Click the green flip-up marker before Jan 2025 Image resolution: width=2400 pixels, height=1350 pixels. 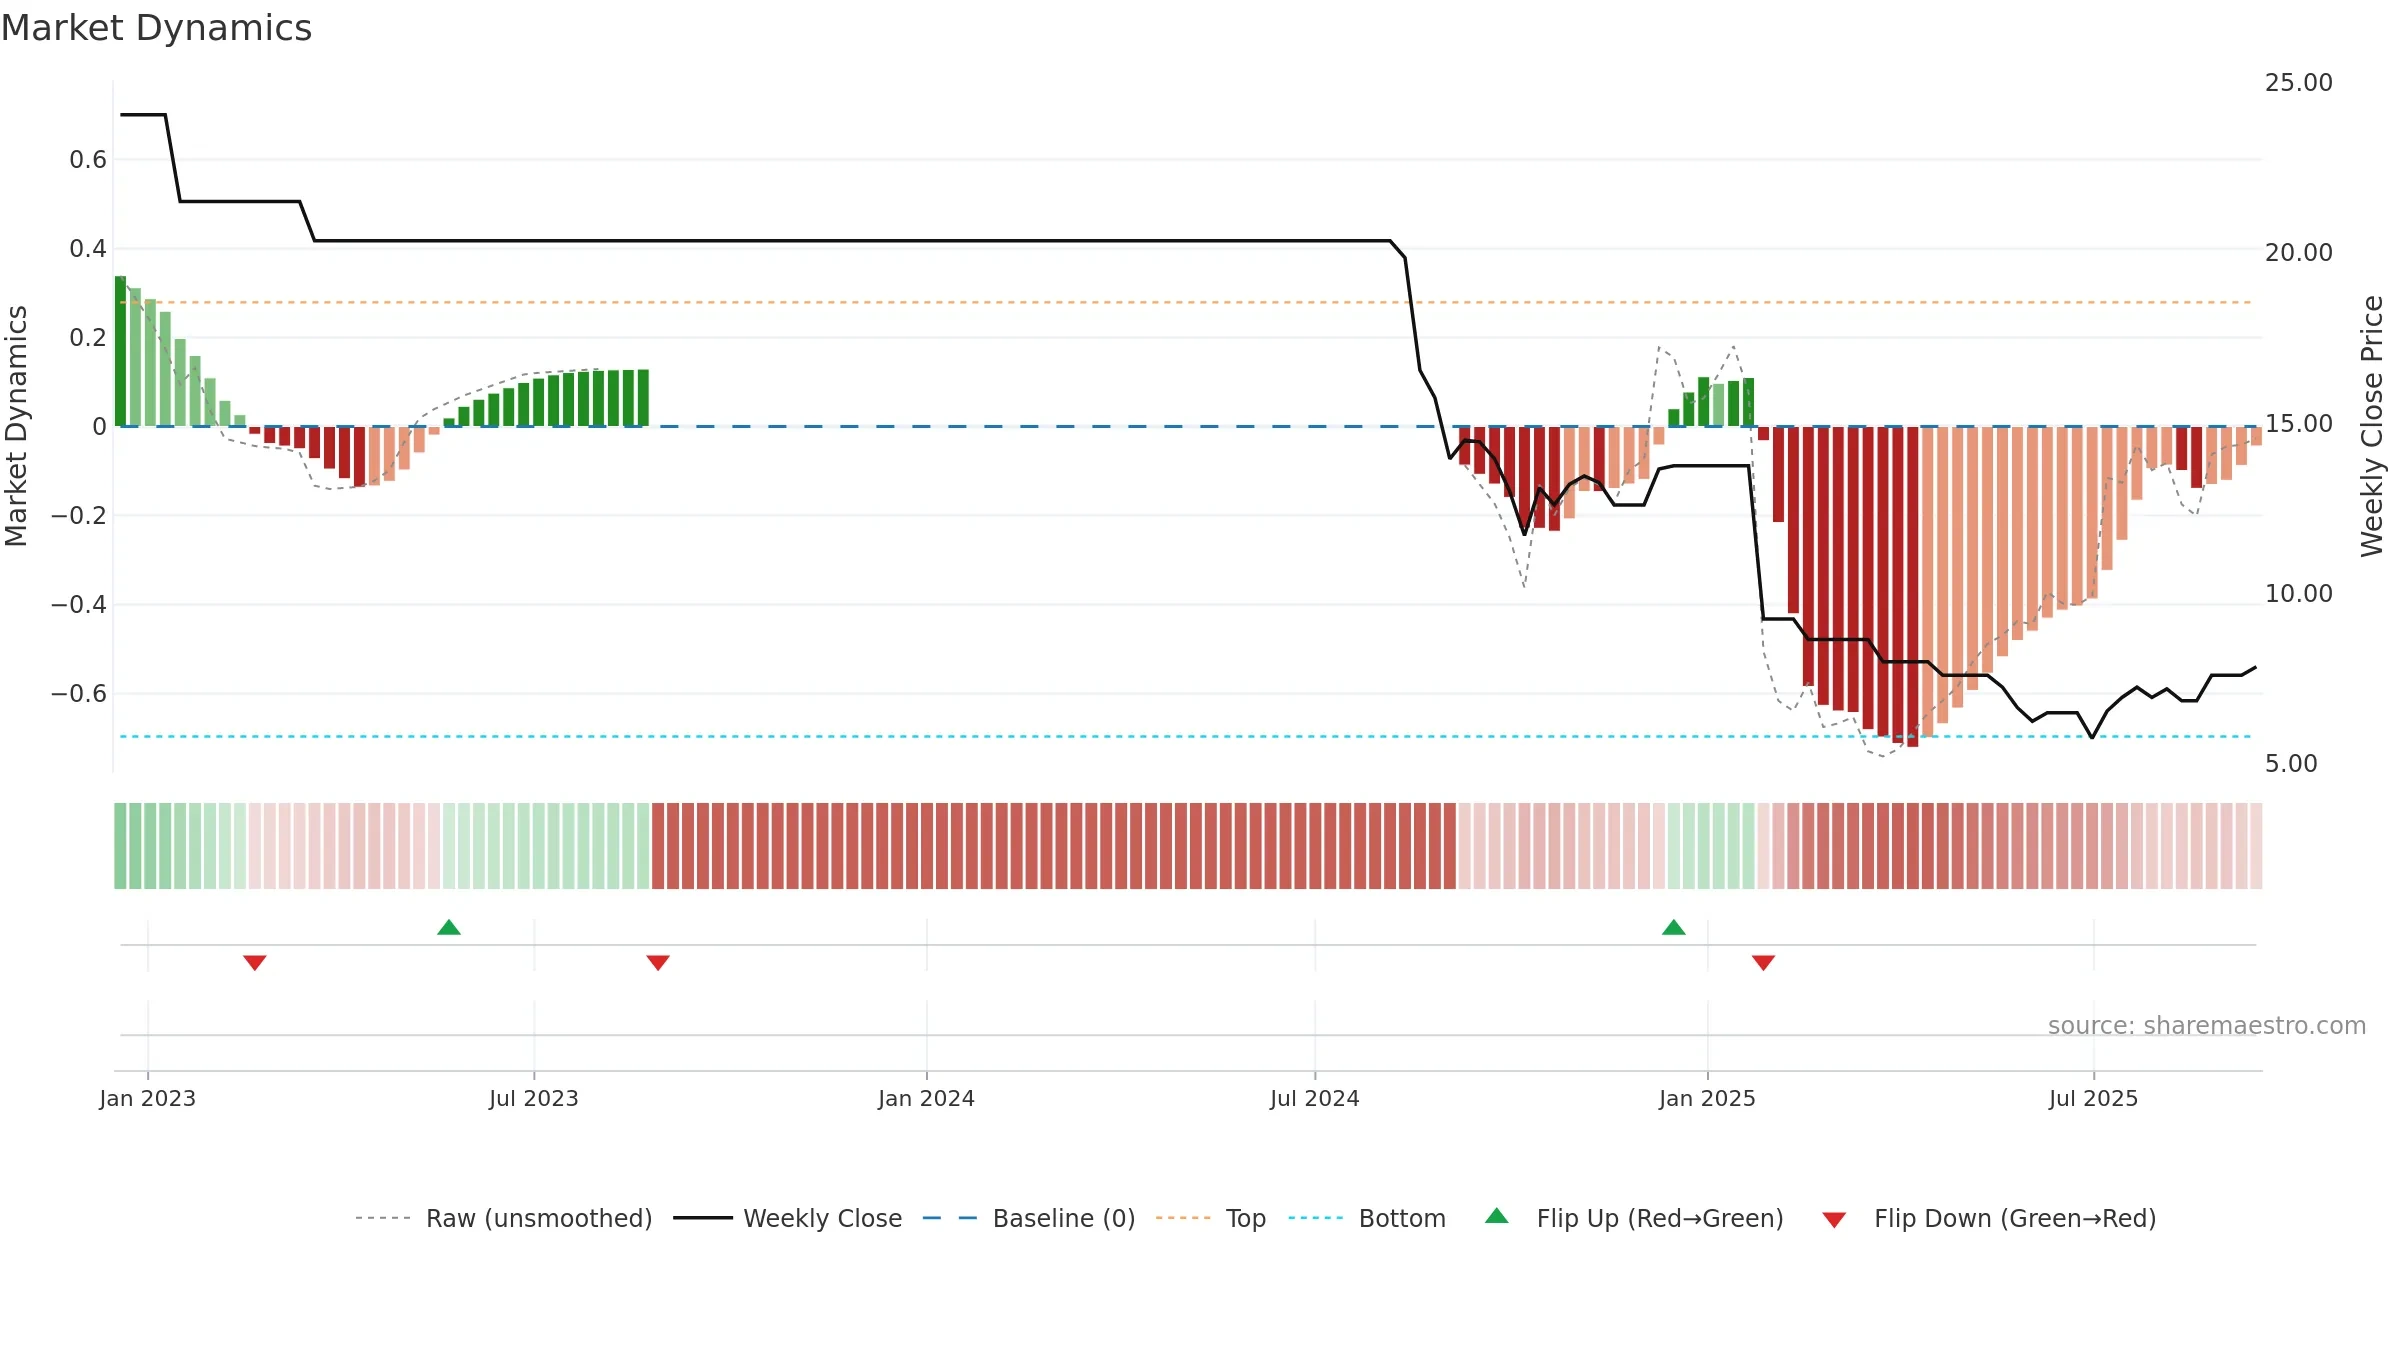click(1674, 927)
